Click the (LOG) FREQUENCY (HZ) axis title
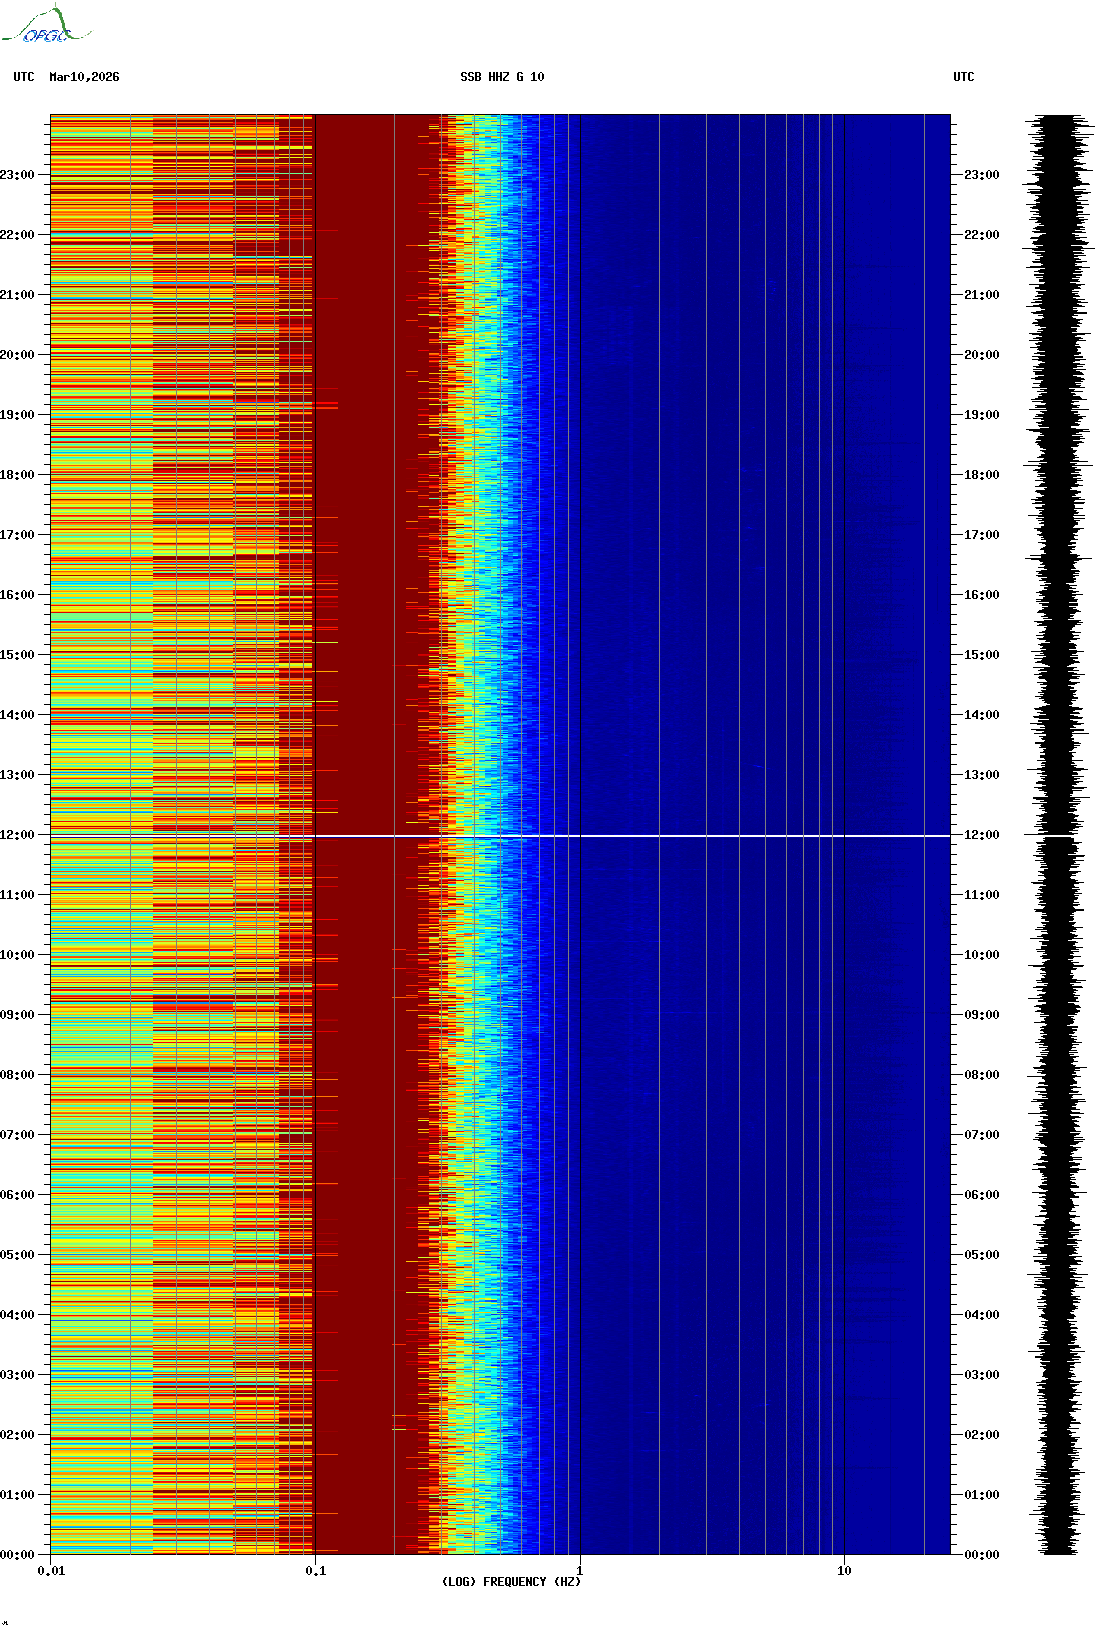The width and height of the screenshot is (1102, 1634). 511,1582
